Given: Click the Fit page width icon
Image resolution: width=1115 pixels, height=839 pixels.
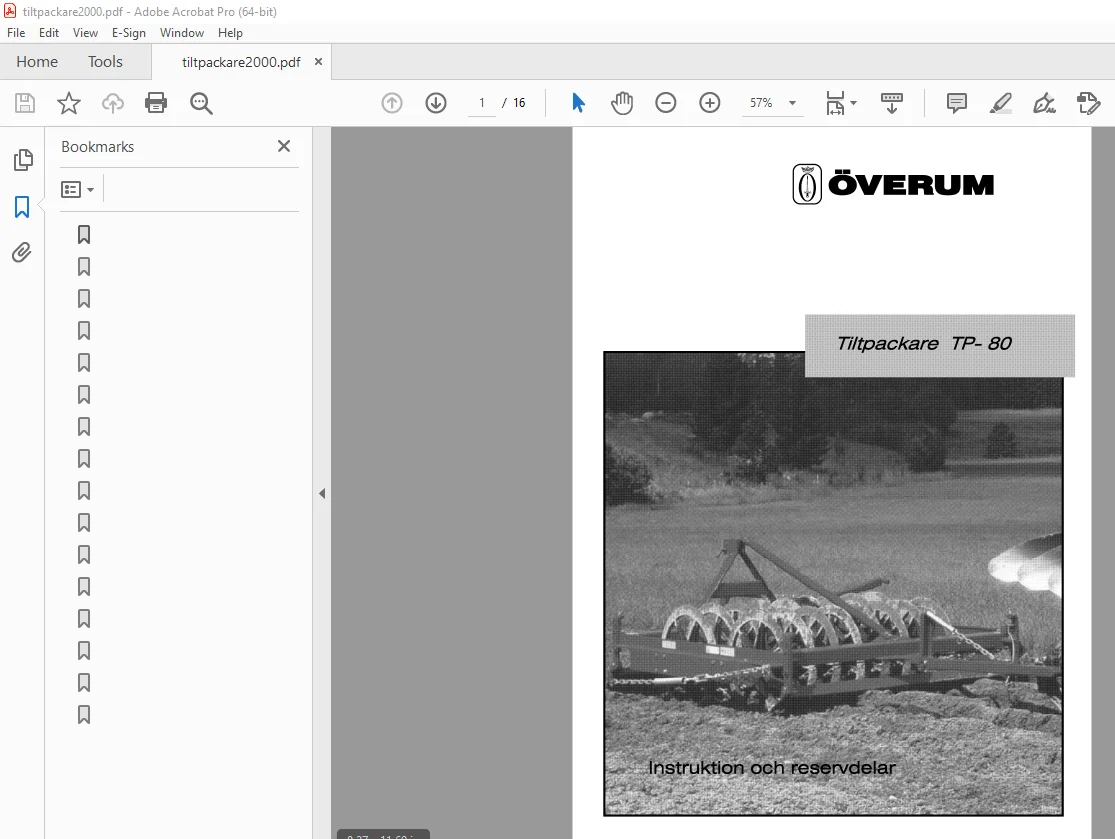Looking at the screenshot, I should pos(836,103).
